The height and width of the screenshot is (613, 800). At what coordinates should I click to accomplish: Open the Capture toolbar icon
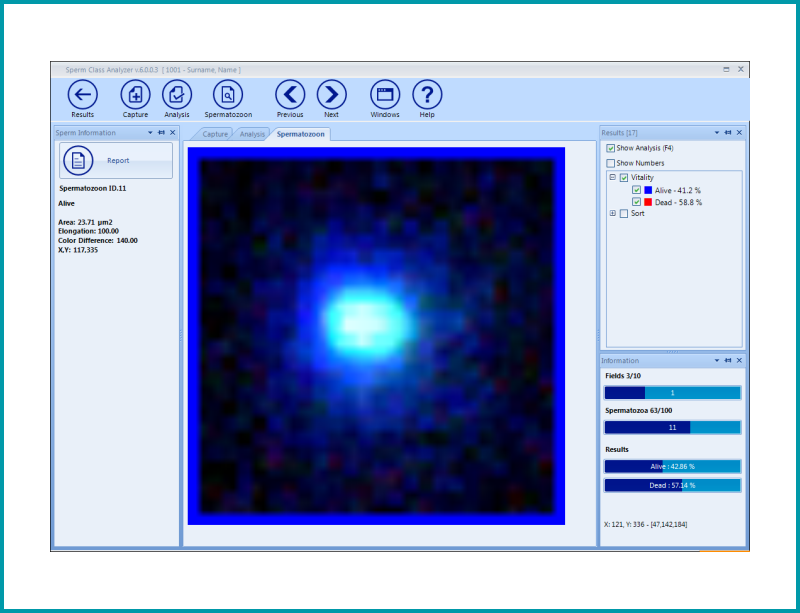[x=135, y=95]
